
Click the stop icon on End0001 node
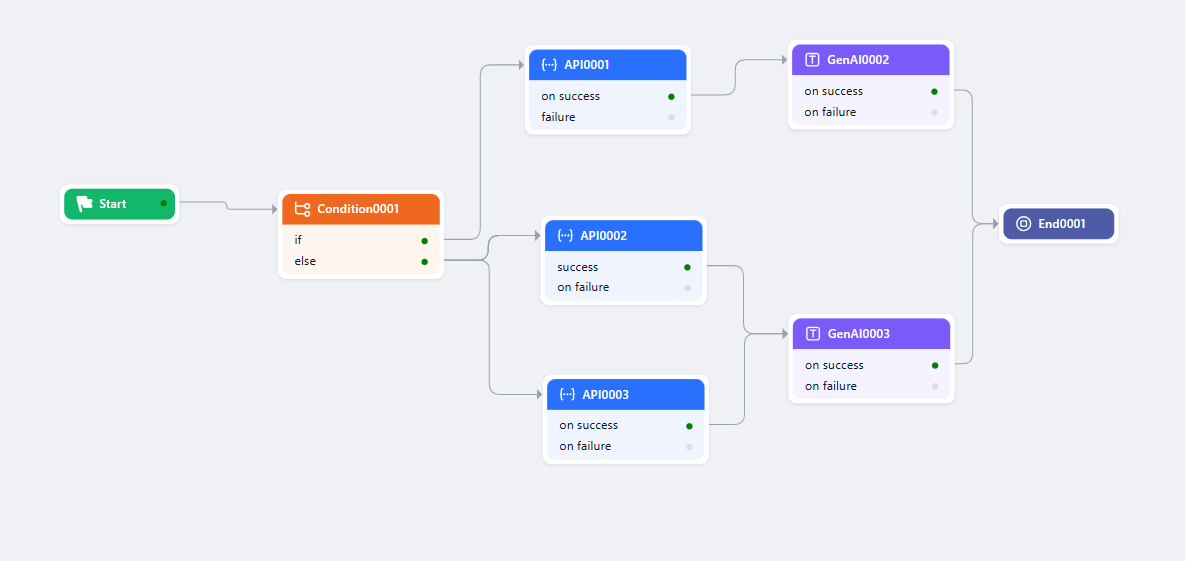(x=1023, y=224)
